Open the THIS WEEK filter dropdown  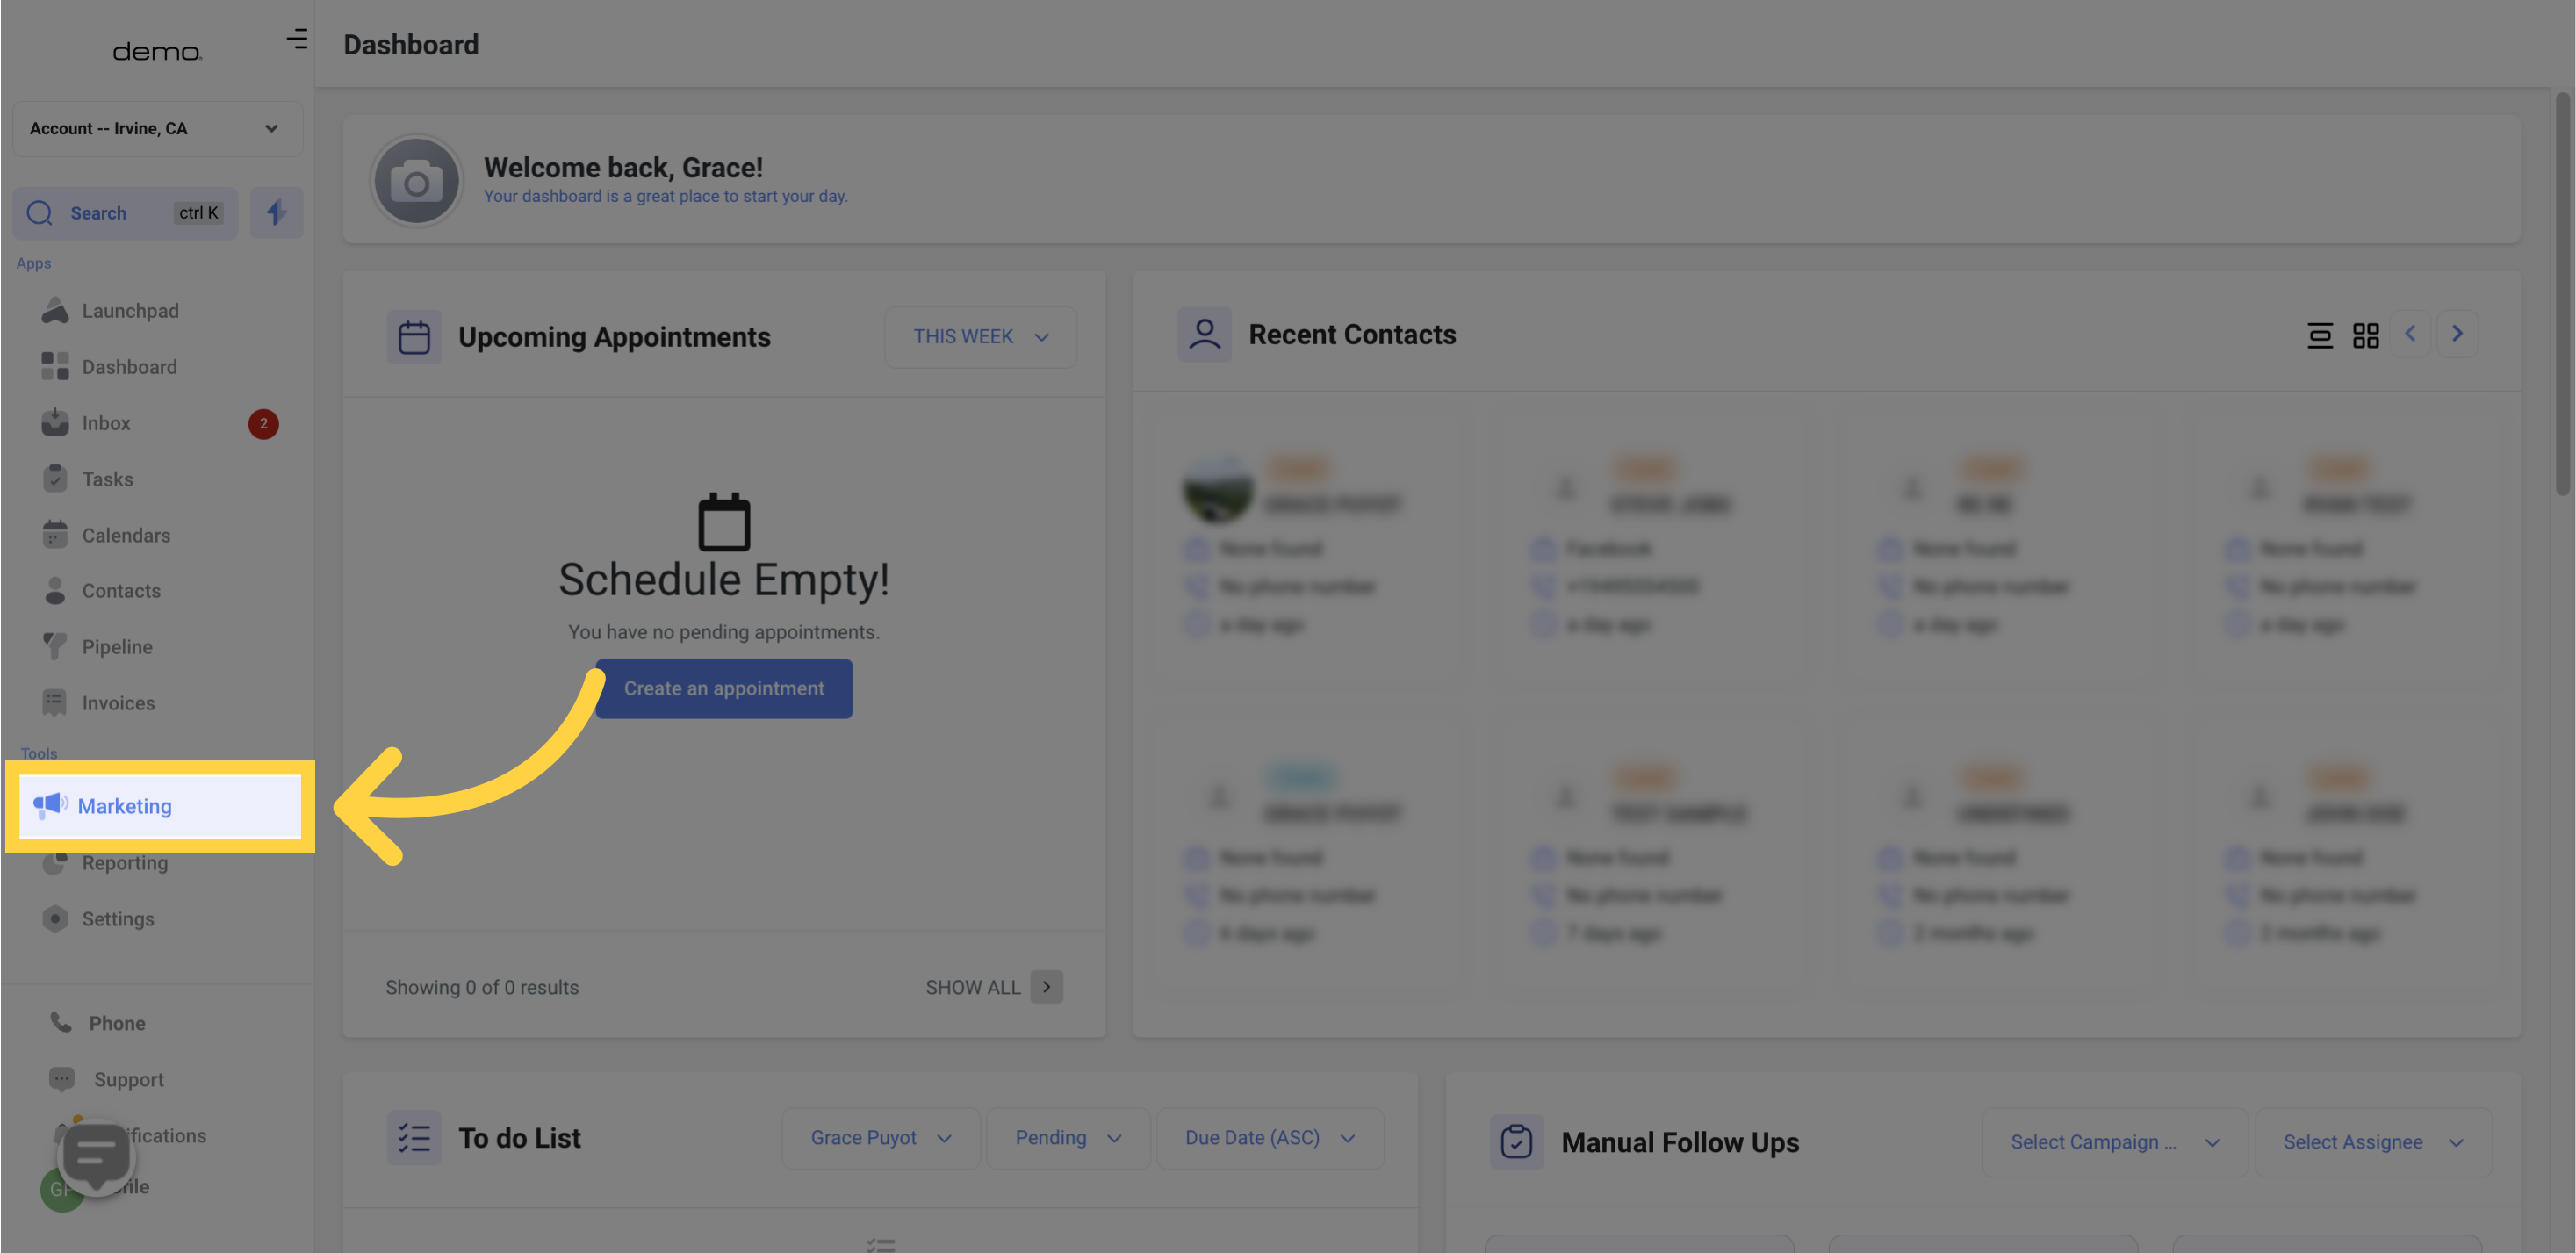(x=980, y=337)
